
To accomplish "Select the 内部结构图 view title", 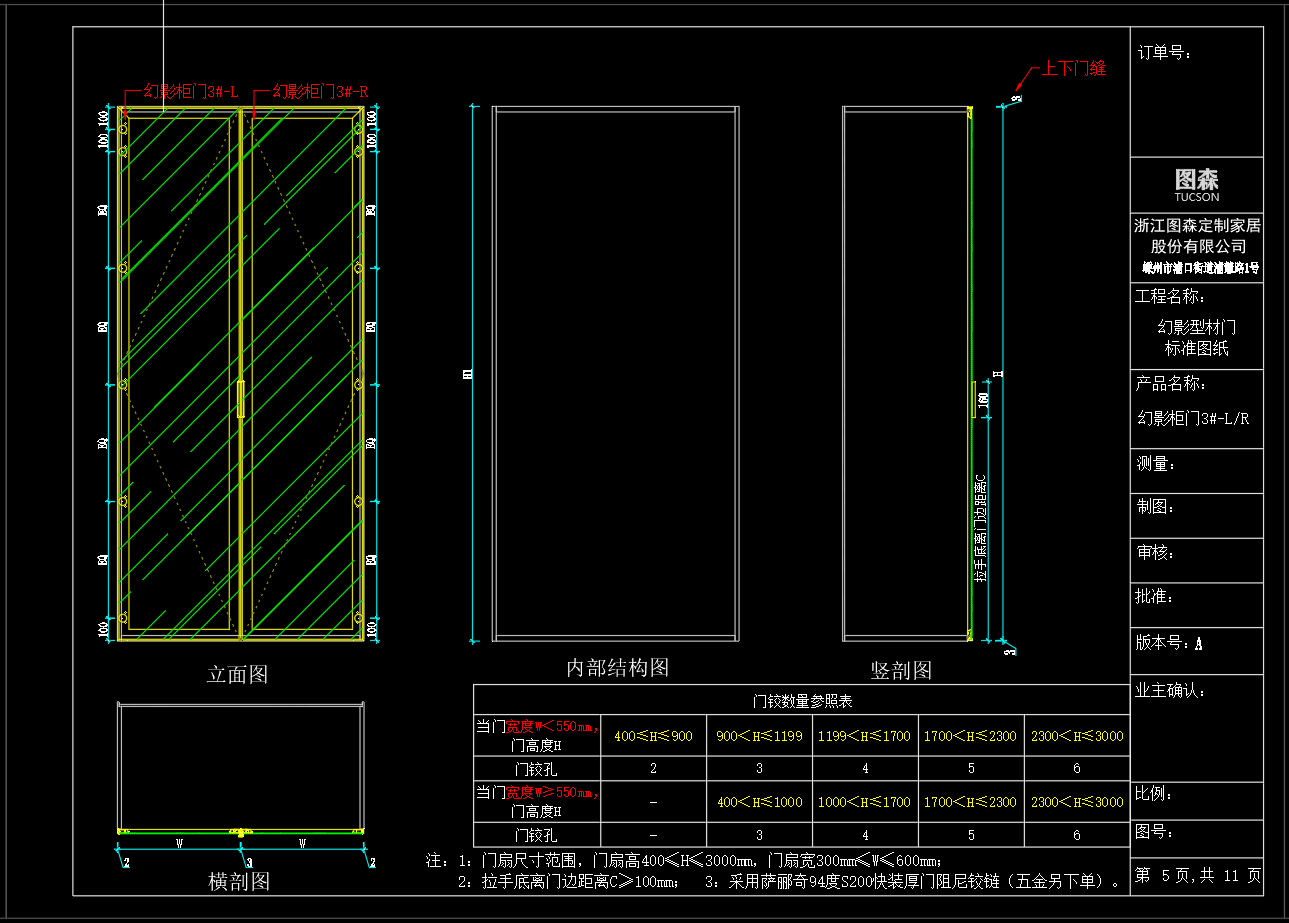I will 617,668.
